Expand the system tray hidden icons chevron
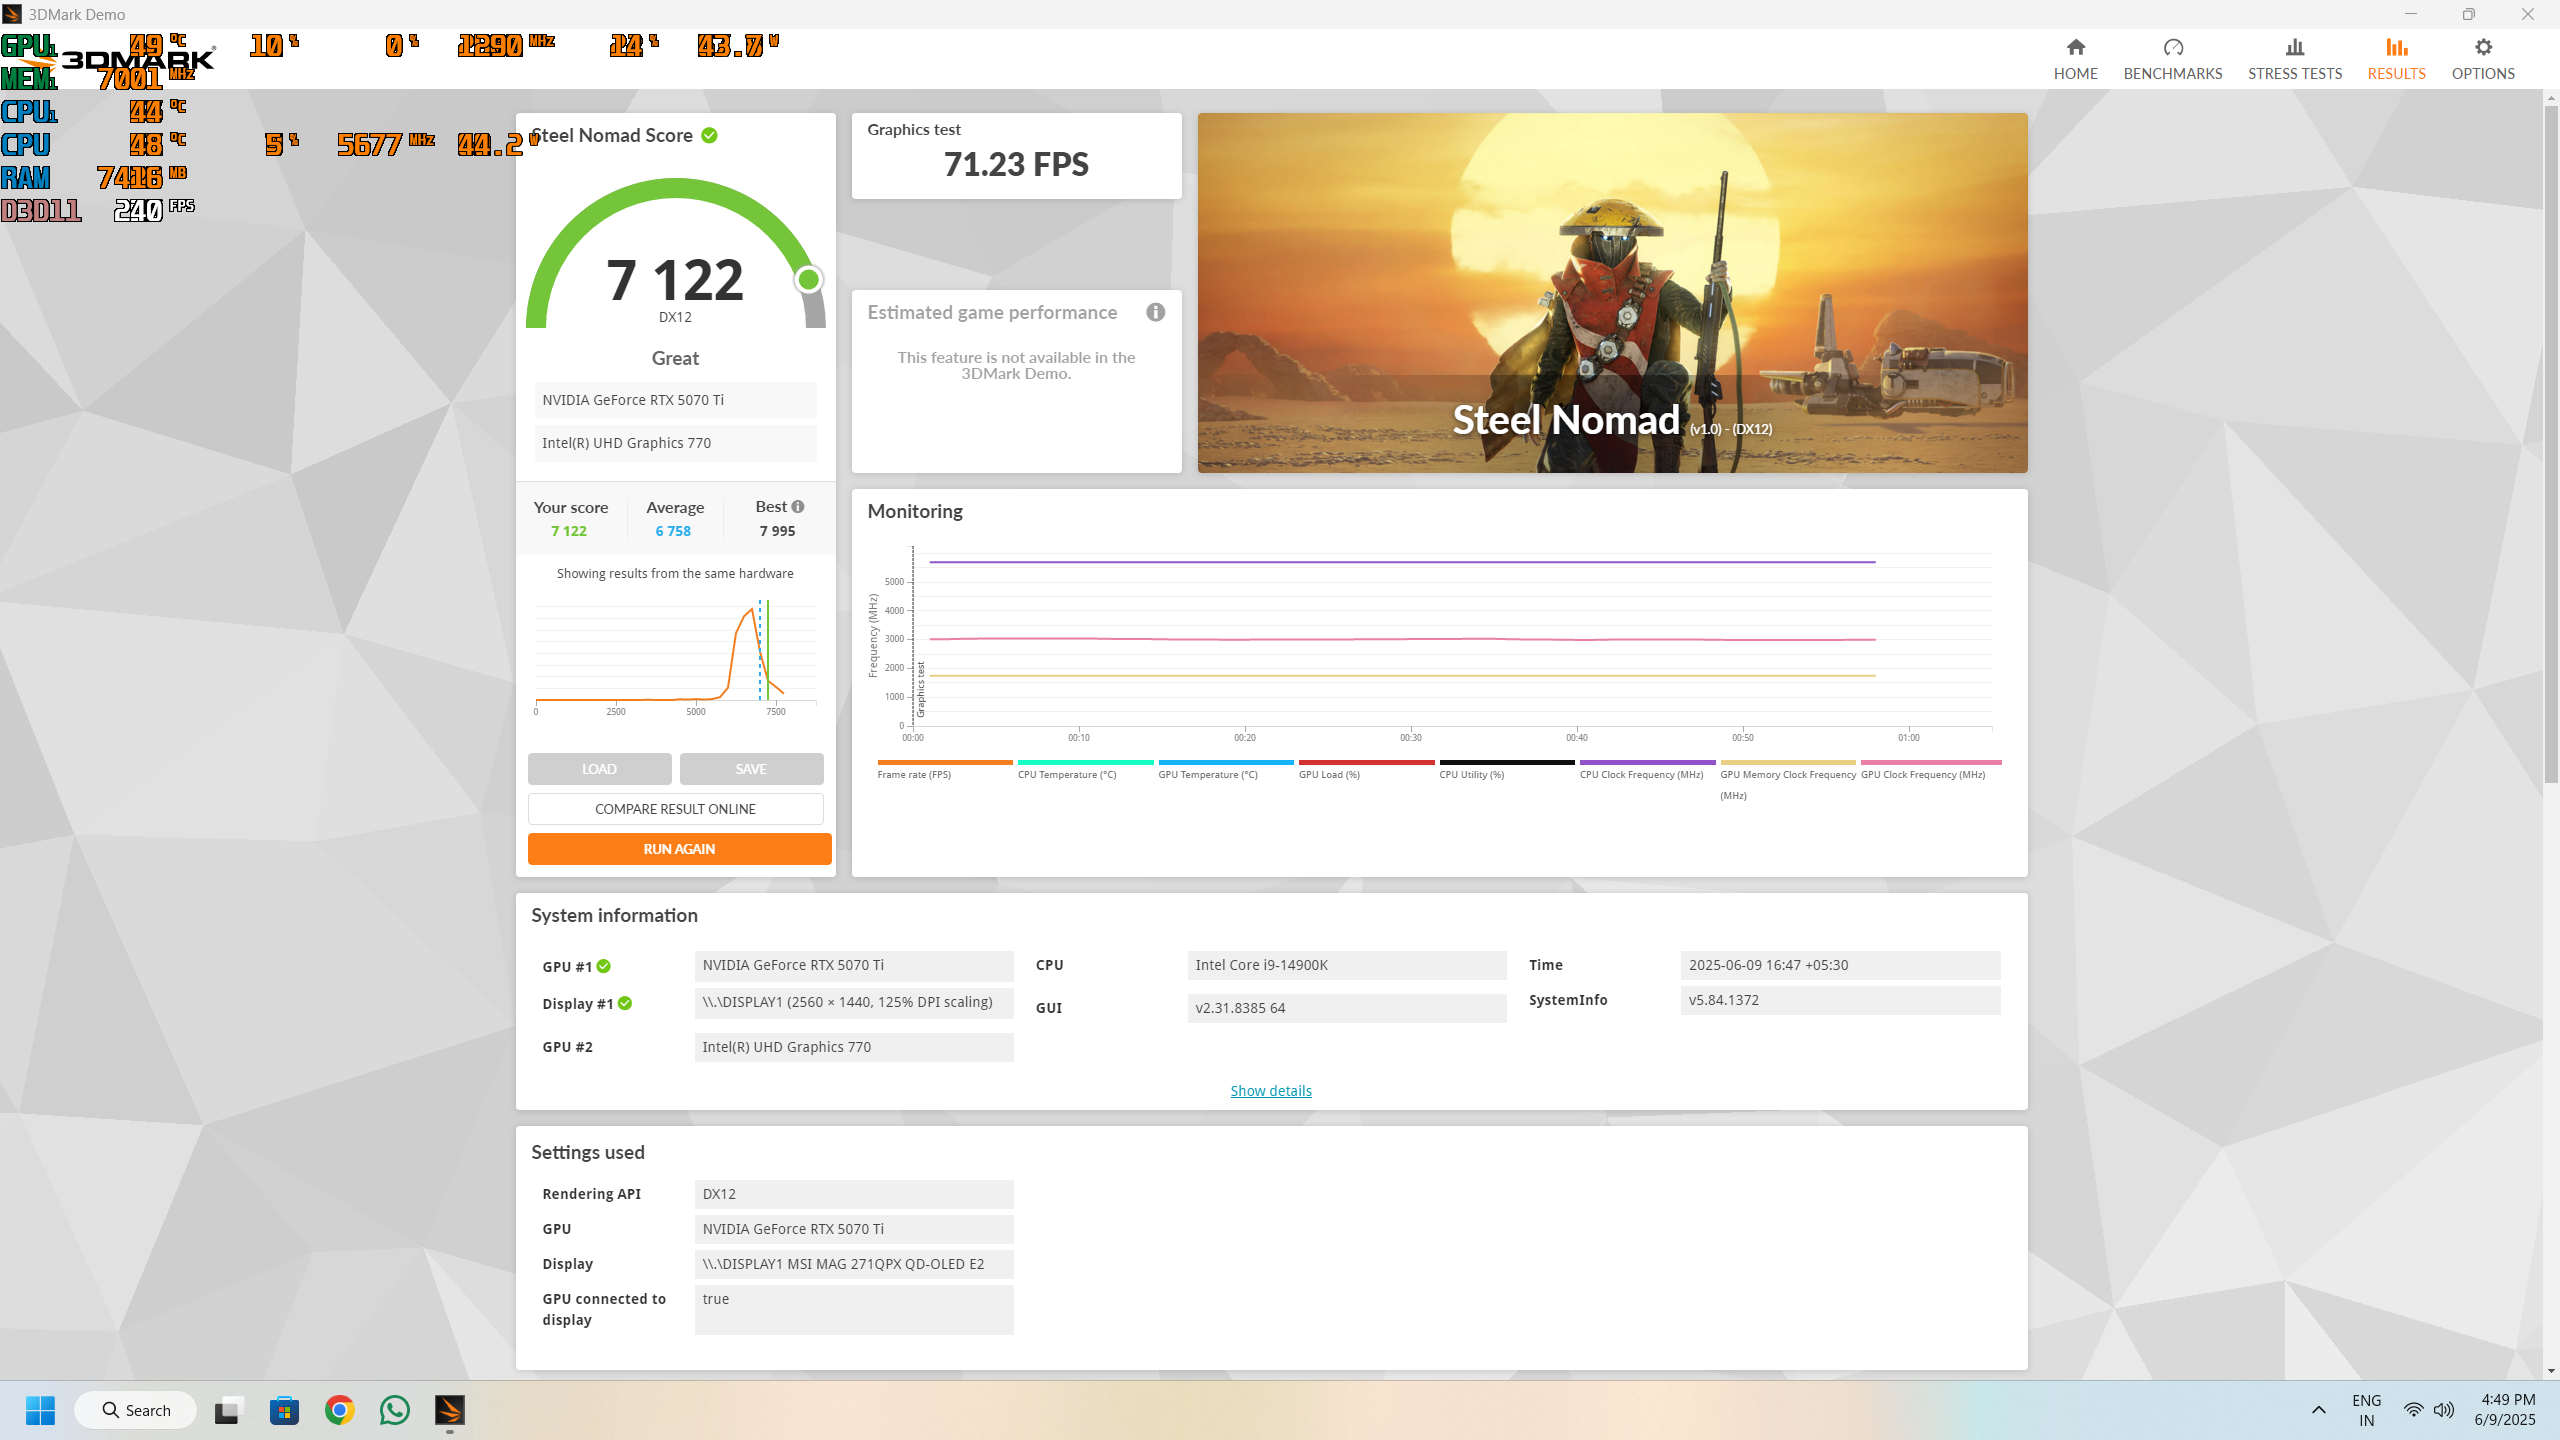 tap(2318, 1410)
